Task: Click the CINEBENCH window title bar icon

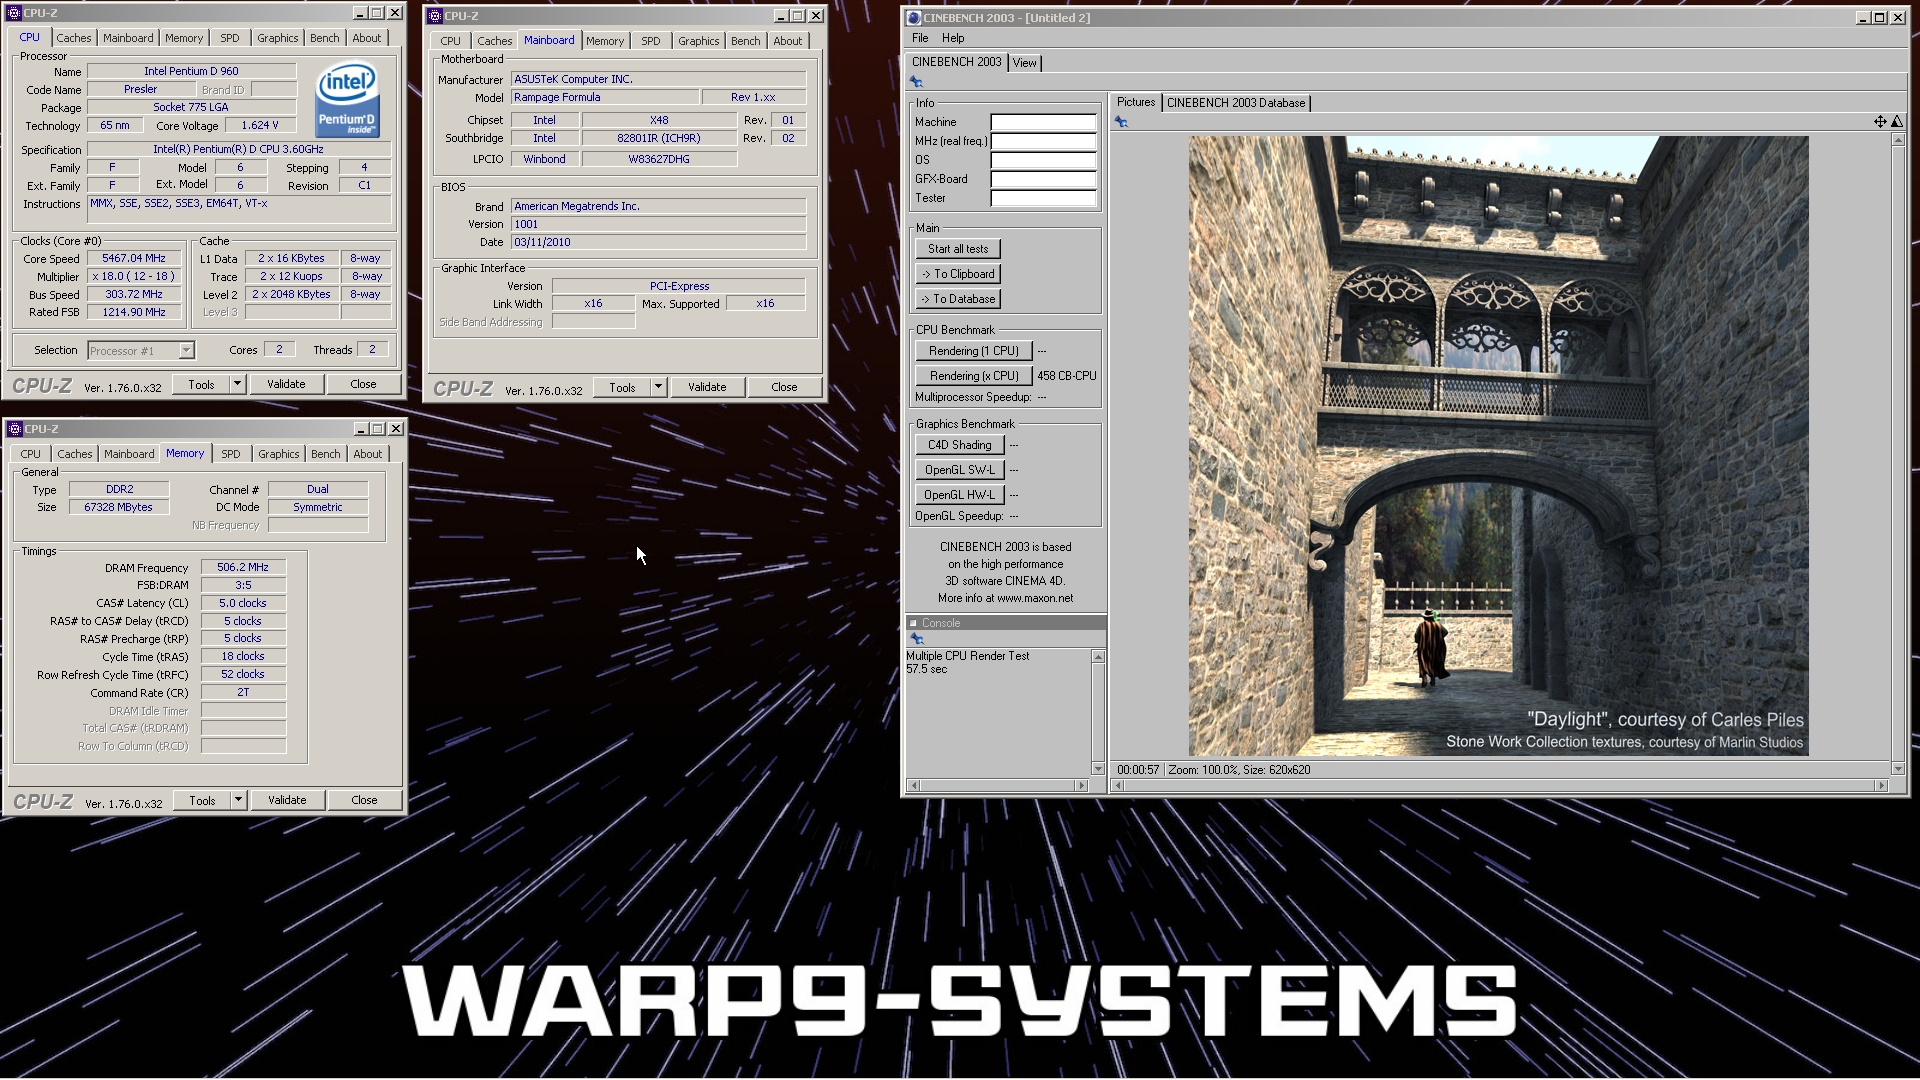Action: click(x=914, y=18)
